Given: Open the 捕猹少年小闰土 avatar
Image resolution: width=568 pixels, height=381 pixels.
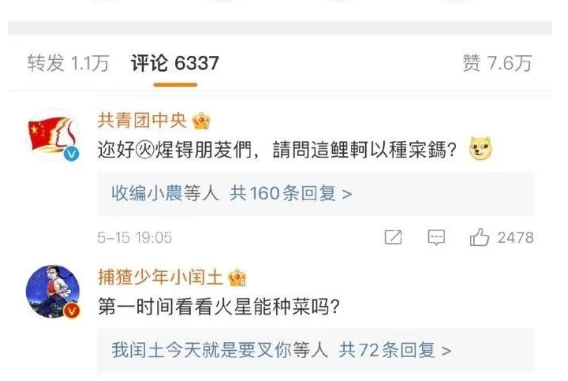Looking at the screenshot, I should pos(53,292).
